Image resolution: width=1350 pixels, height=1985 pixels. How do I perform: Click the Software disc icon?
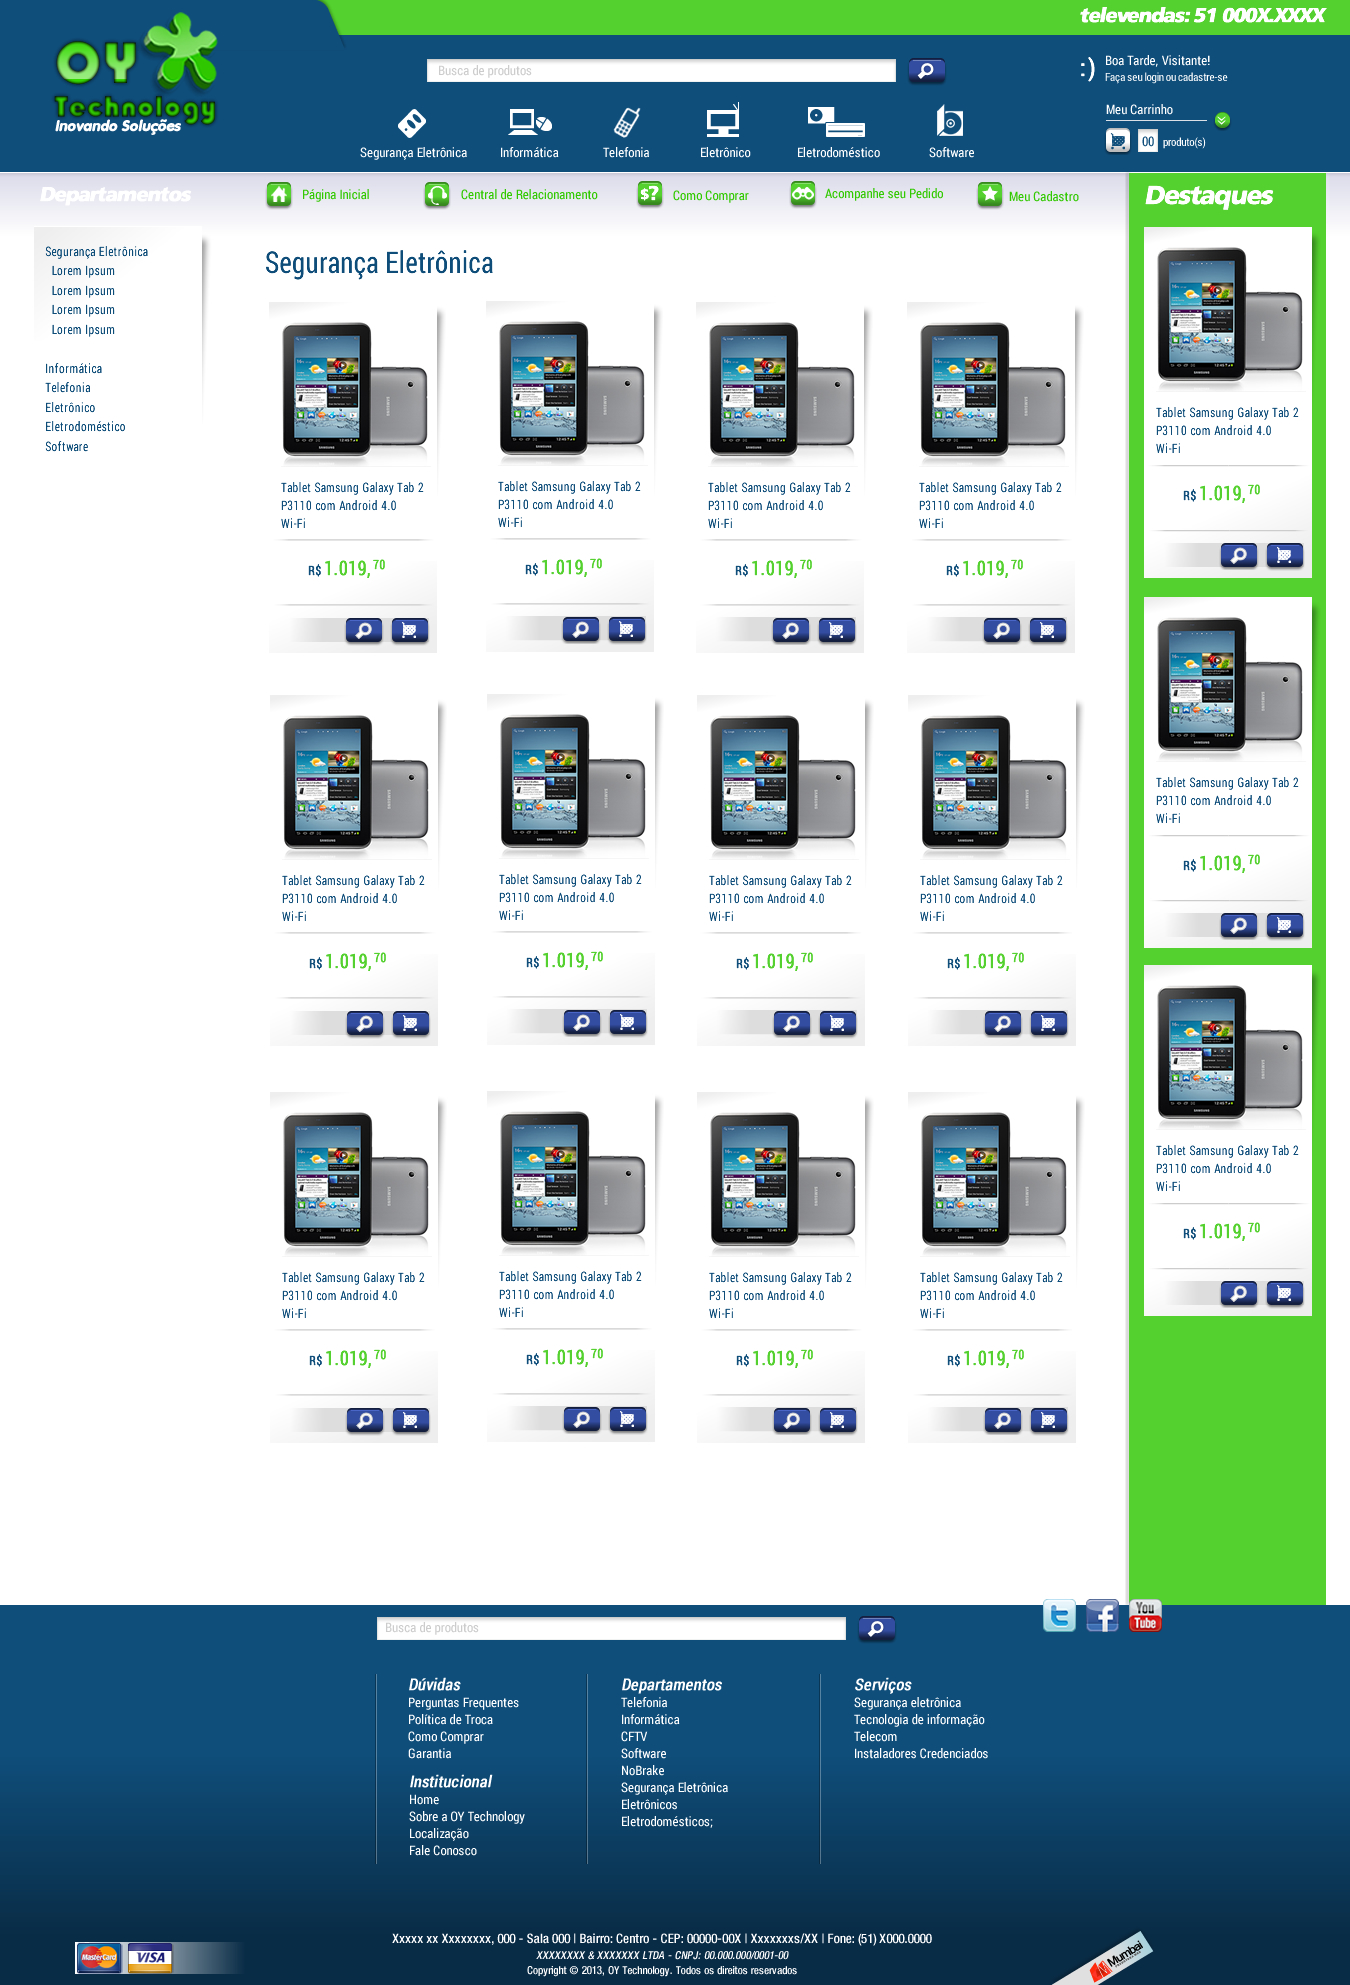[x=950, y=122]
